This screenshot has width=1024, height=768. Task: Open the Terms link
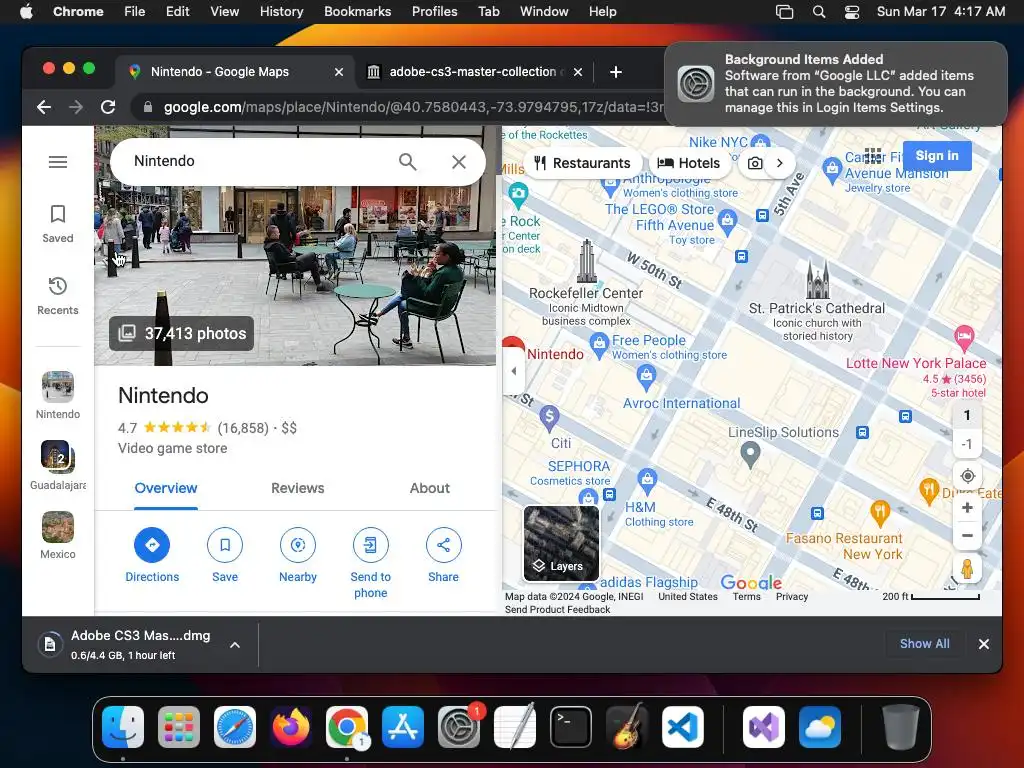click(x=746, y=596)
